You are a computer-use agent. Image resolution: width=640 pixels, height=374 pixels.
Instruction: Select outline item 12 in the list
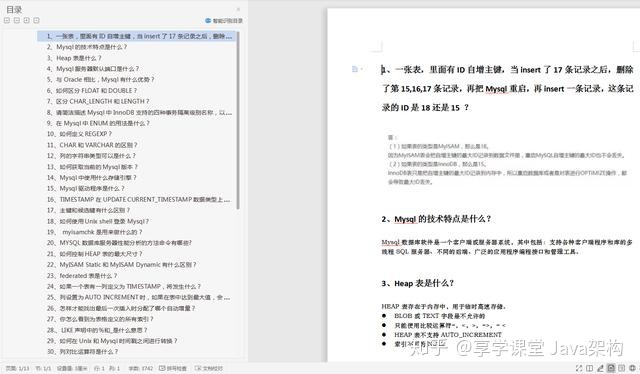[x=91, y=156]
